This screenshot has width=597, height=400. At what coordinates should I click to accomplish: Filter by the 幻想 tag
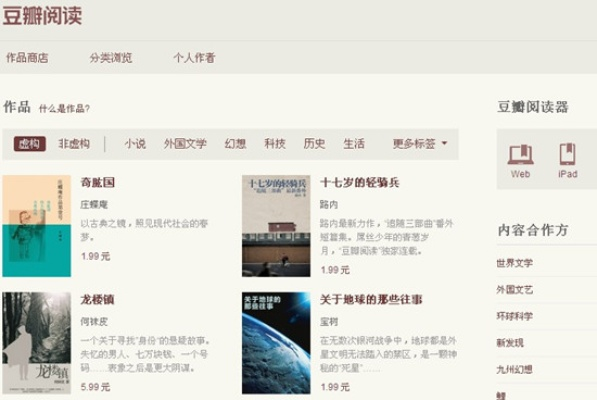[x=235, y=143]
